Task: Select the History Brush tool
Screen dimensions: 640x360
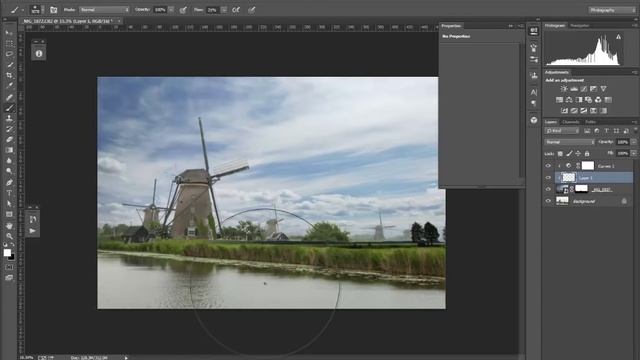Action: coord(9,129)
